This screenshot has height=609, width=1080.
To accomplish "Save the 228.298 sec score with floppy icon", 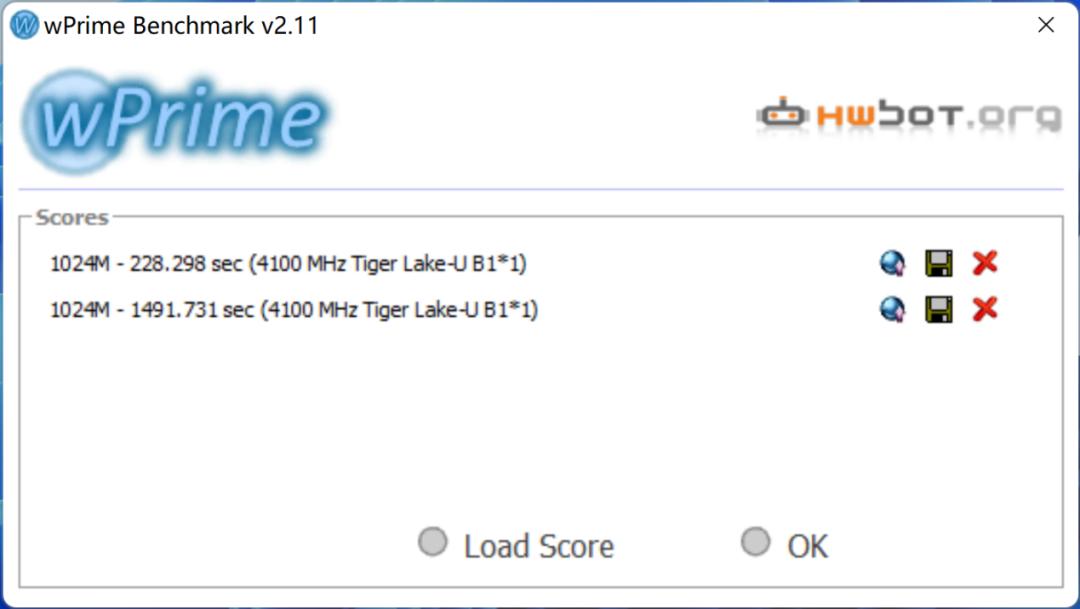I will [939, 263].
